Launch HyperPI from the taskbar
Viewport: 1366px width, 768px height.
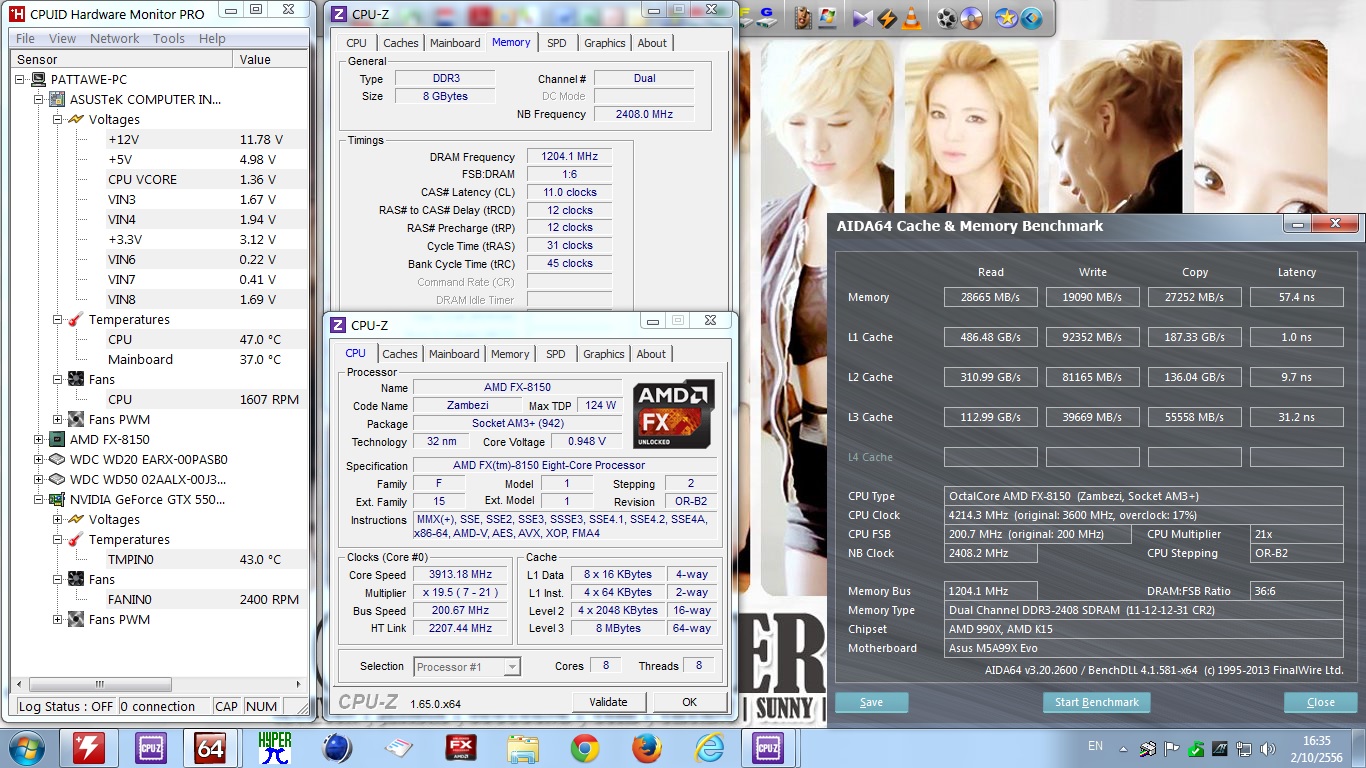point(274,747)
